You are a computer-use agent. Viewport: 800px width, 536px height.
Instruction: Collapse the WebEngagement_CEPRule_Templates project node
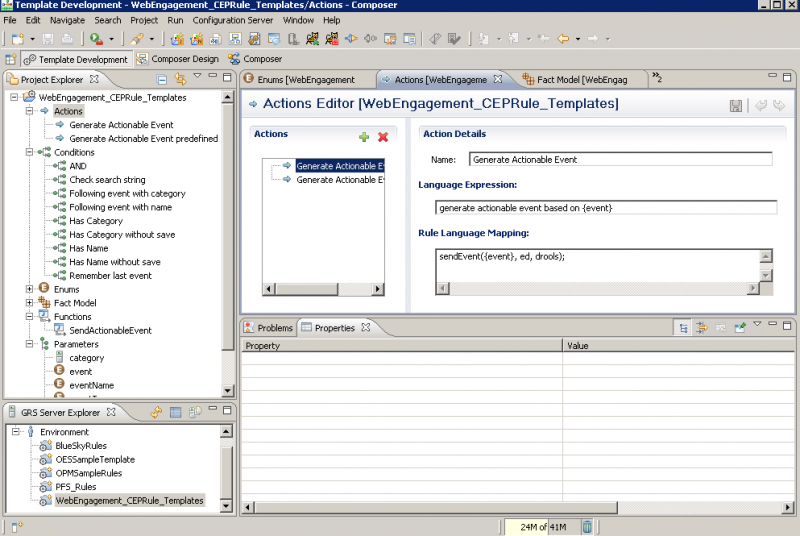pyautogui.click(x=14, y=97)
